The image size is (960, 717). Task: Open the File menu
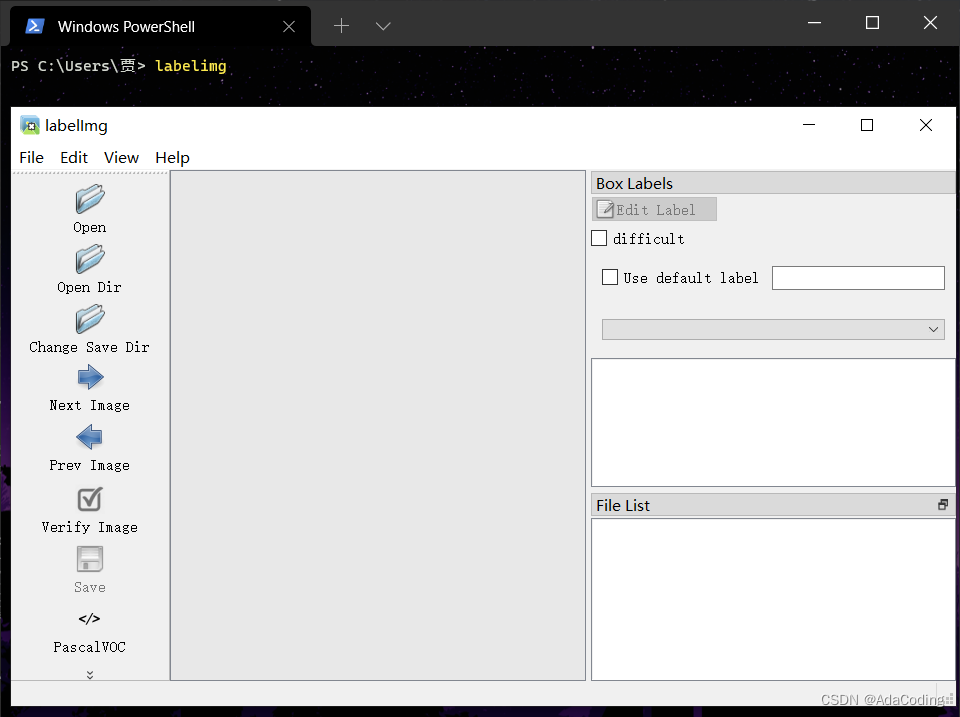coord(31,157)
